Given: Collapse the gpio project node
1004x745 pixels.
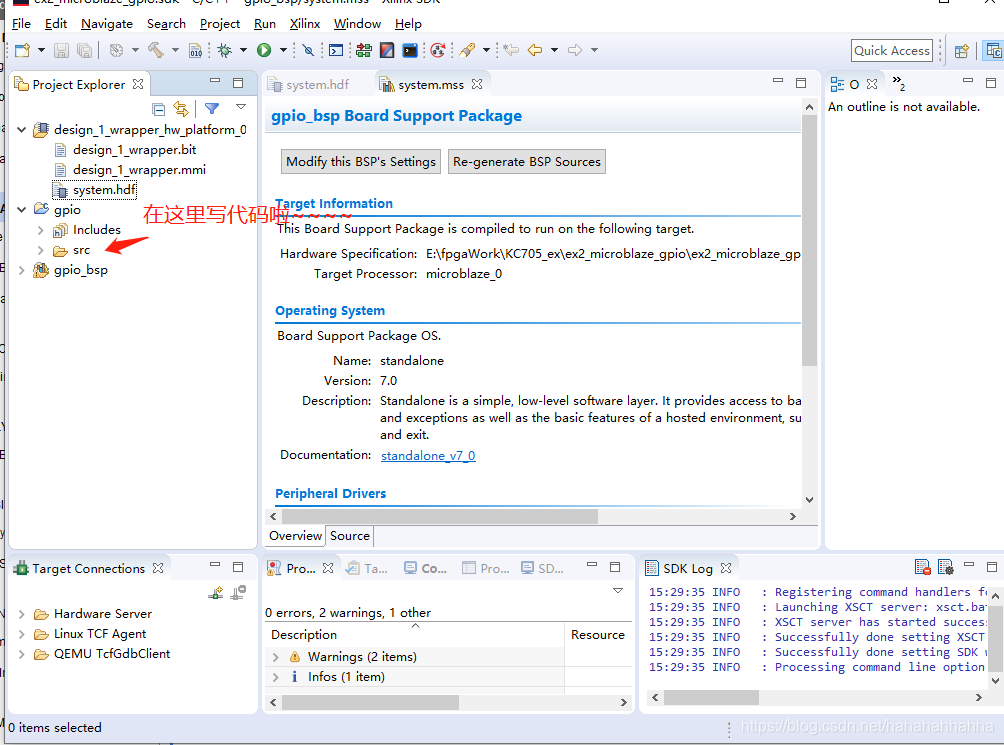Looking at the screenshot, I should [22, 210].
